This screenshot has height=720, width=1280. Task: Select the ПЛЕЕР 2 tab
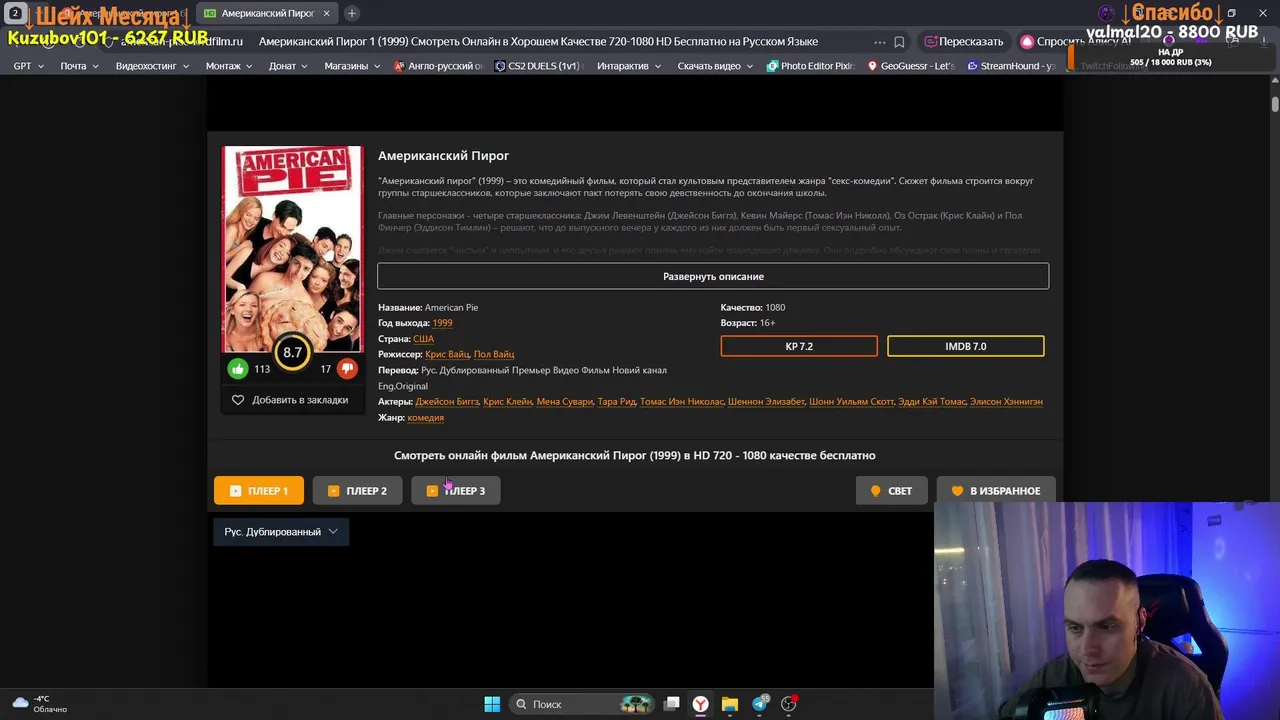[x=357, y=491]
